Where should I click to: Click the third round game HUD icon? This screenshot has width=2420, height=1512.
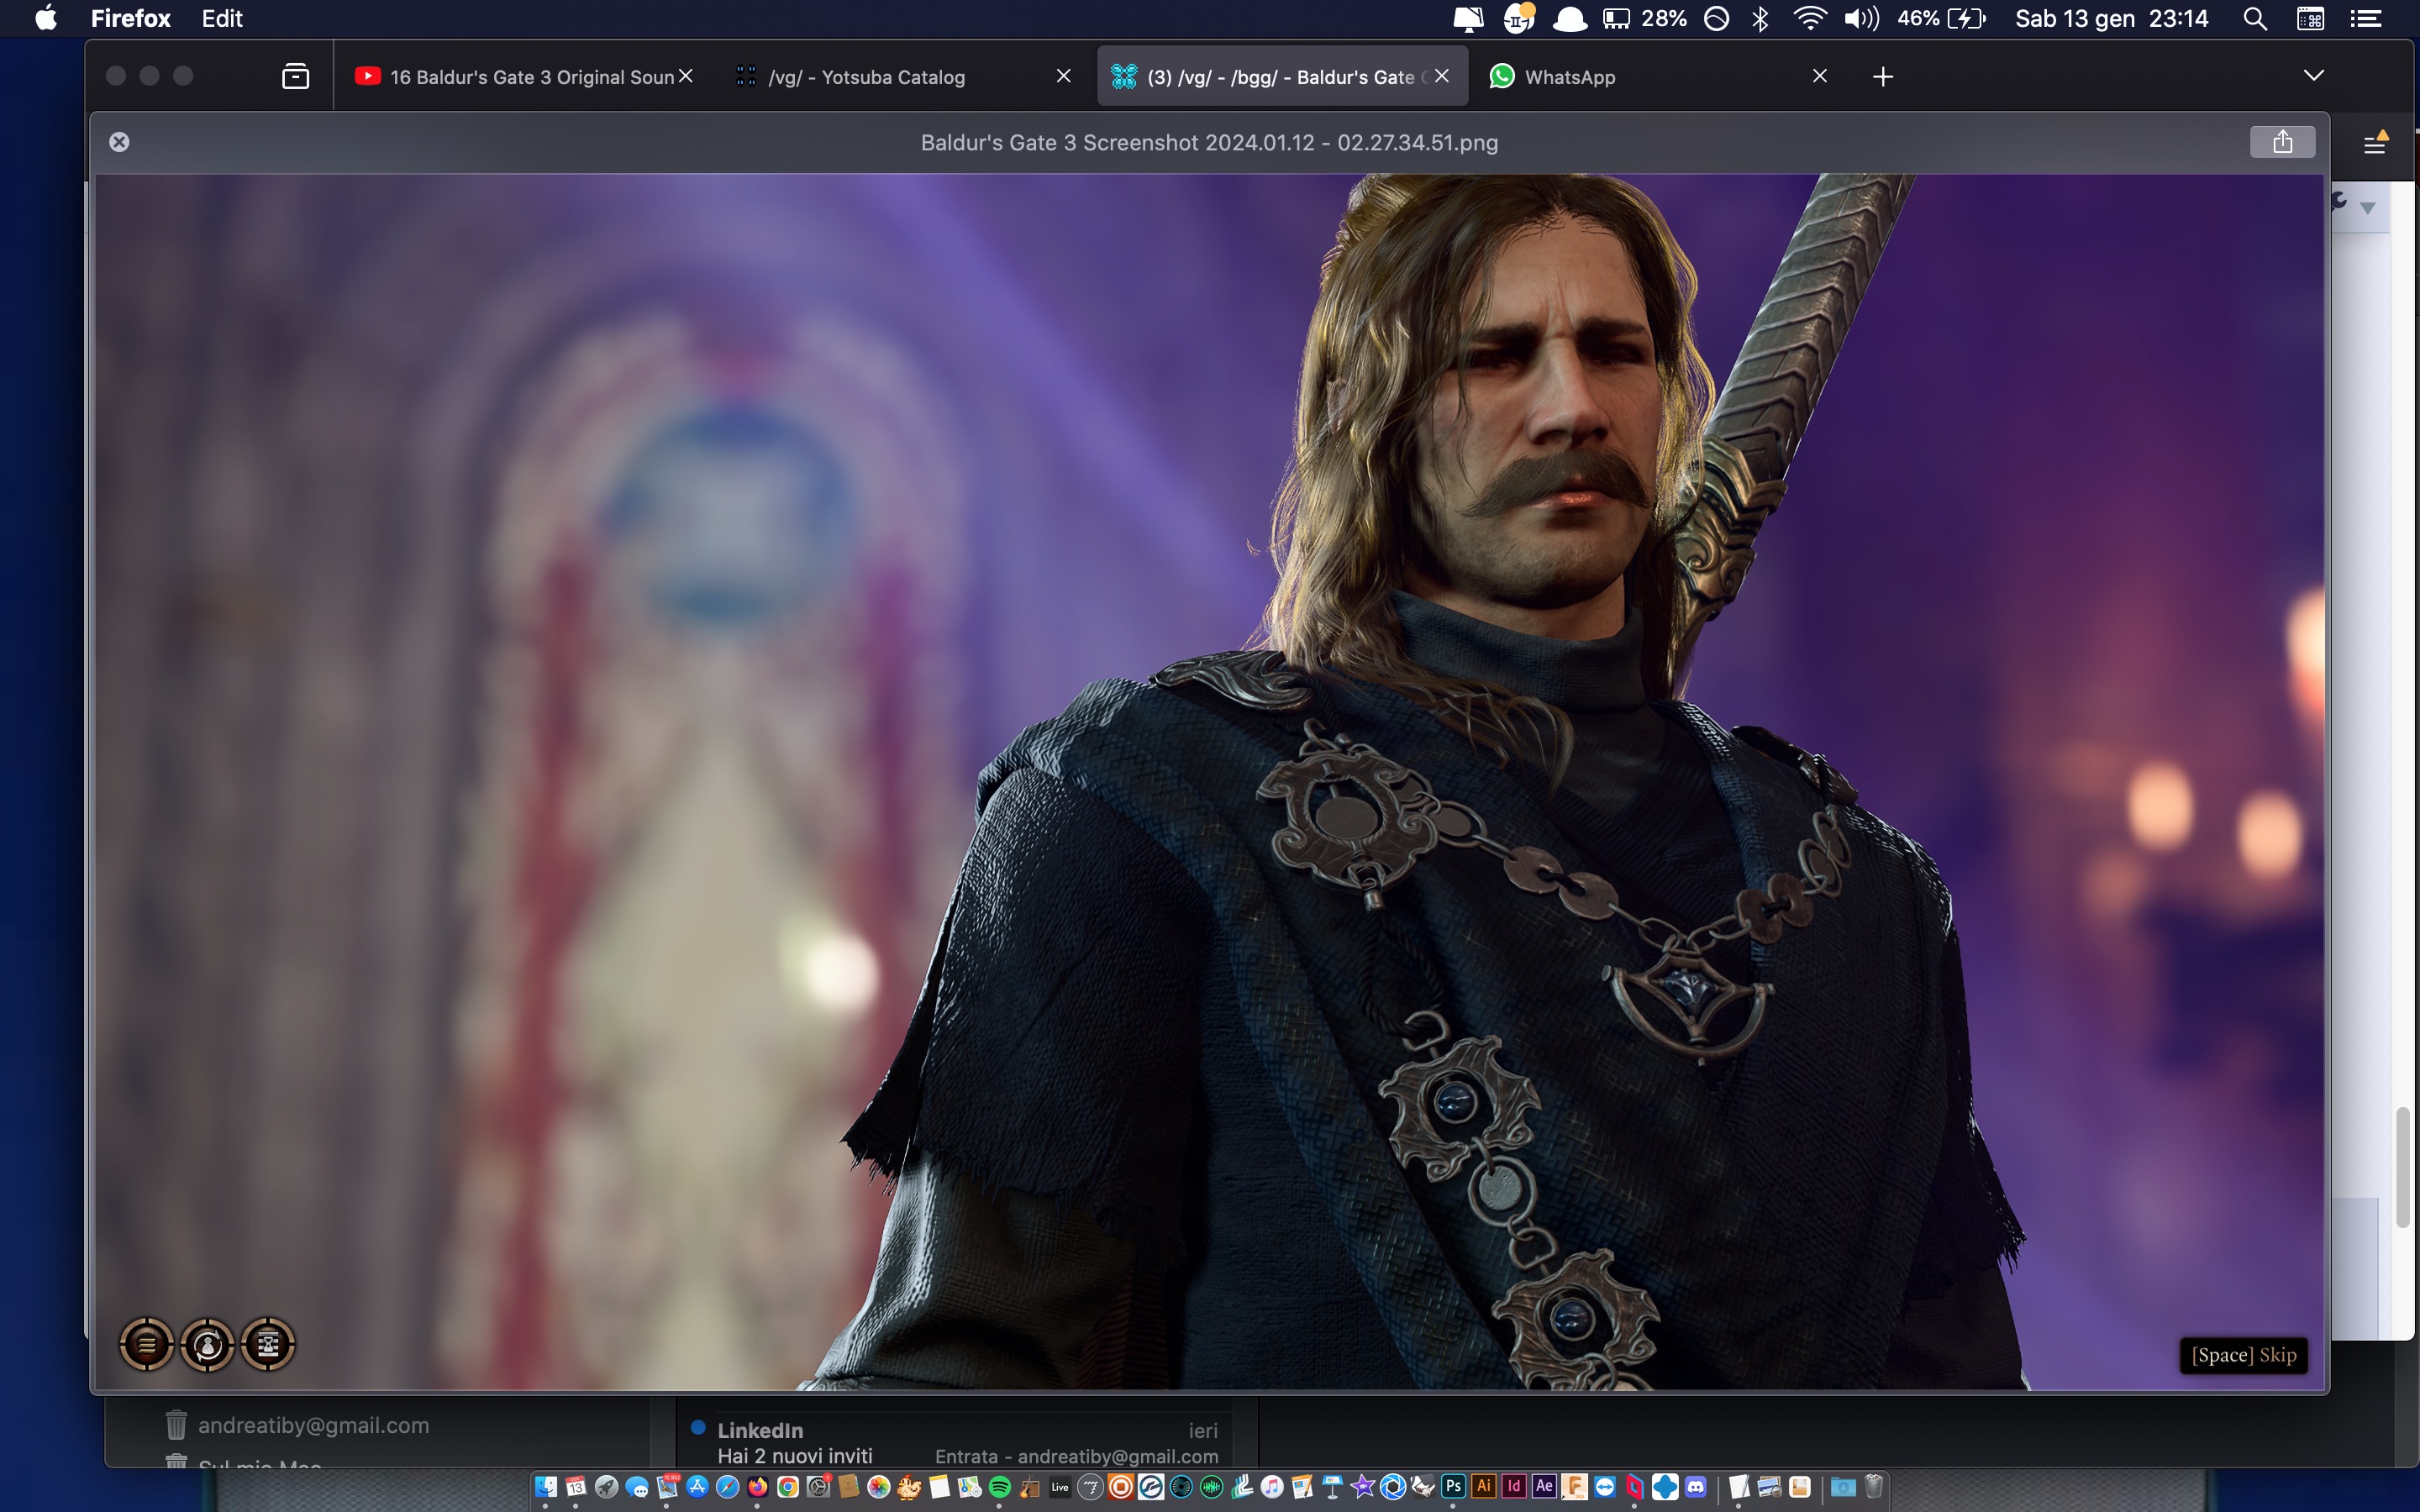[x=268, y=1344]
